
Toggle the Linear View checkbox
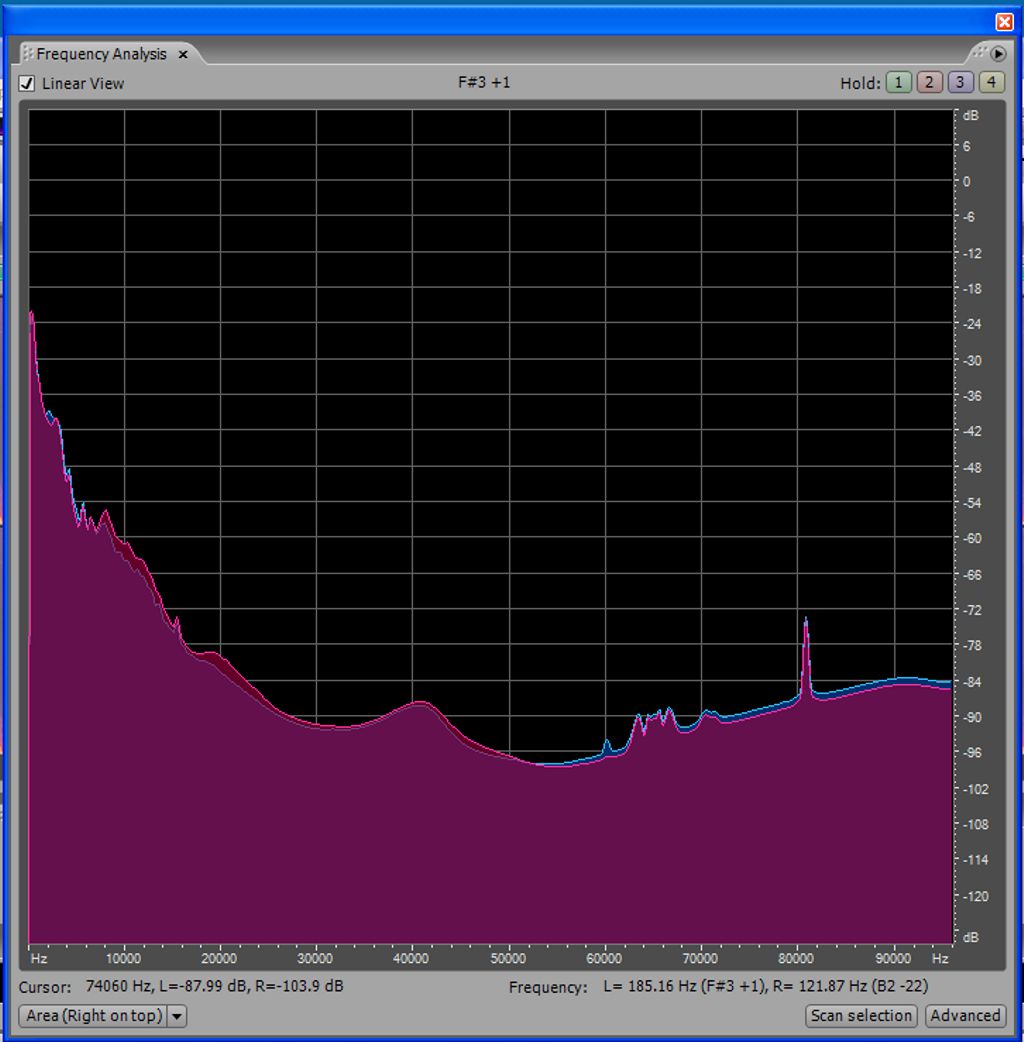pos(27,84)
